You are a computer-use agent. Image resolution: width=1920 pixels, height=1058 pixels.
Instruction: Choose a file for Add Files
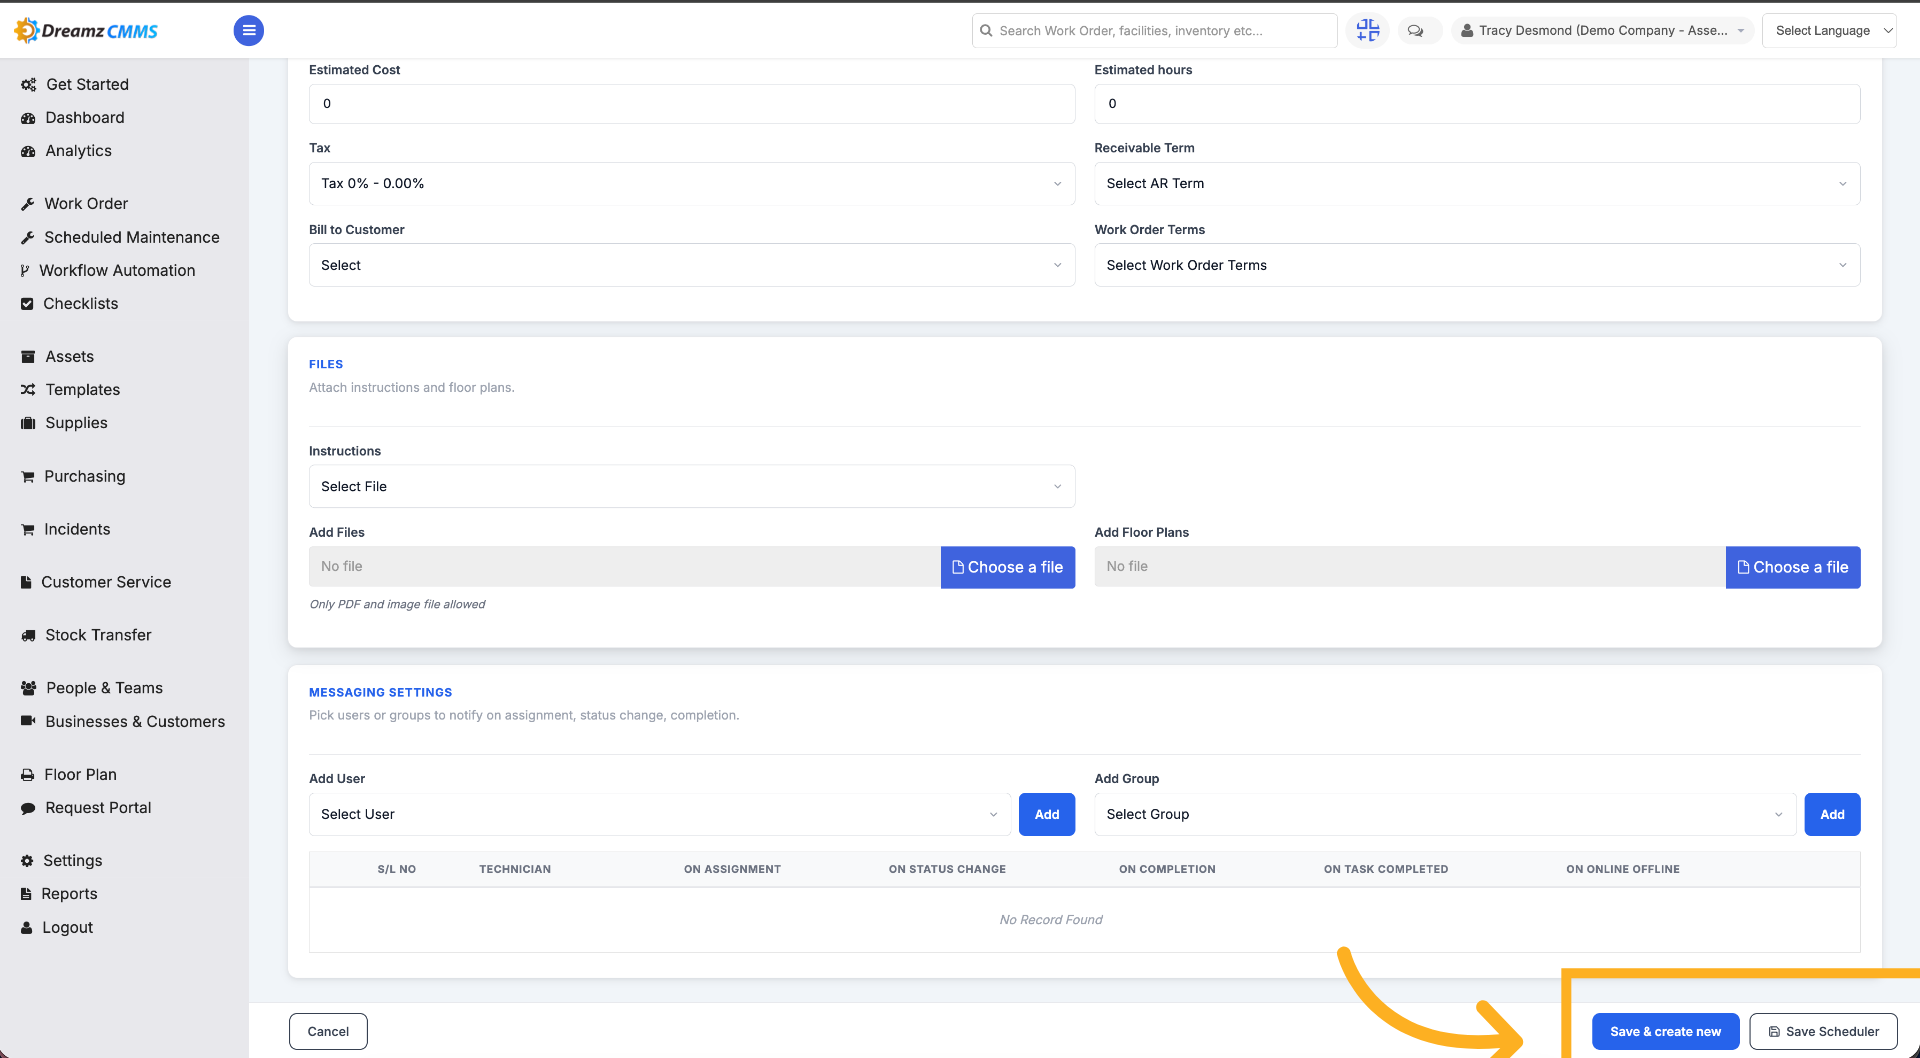point(1008,567)
